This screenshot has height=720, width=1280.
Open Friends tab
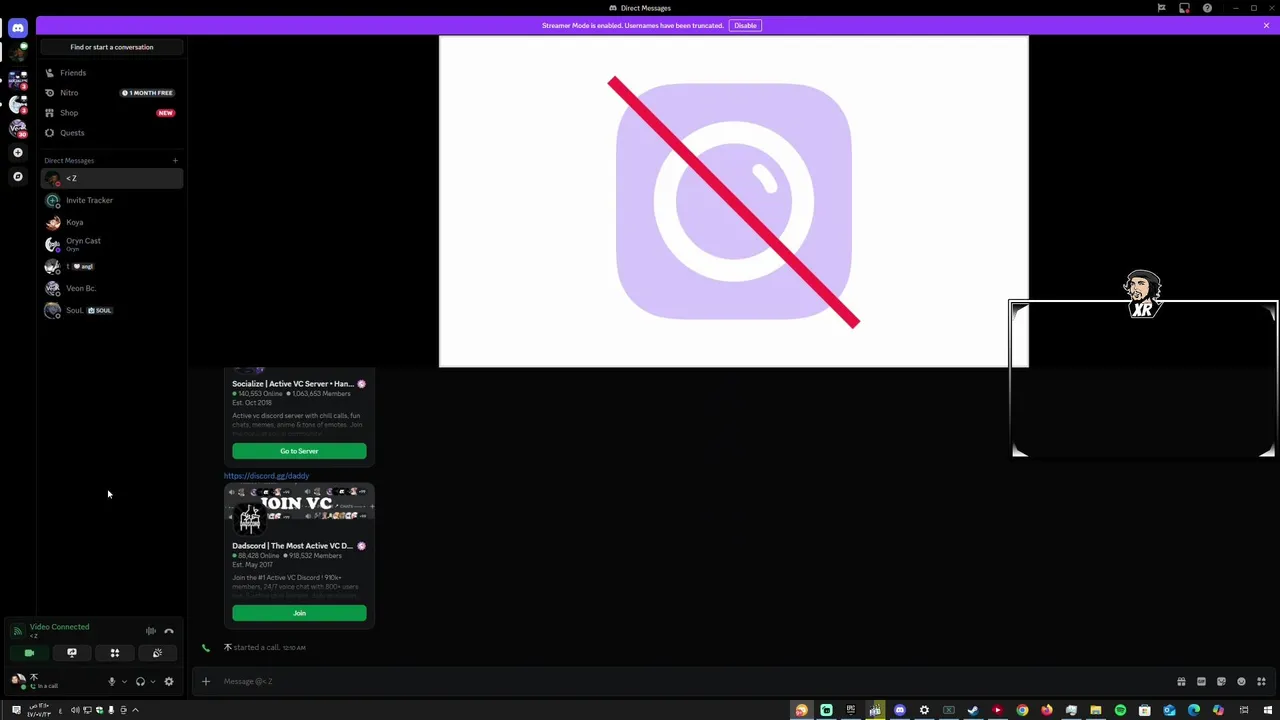[112, 73]
